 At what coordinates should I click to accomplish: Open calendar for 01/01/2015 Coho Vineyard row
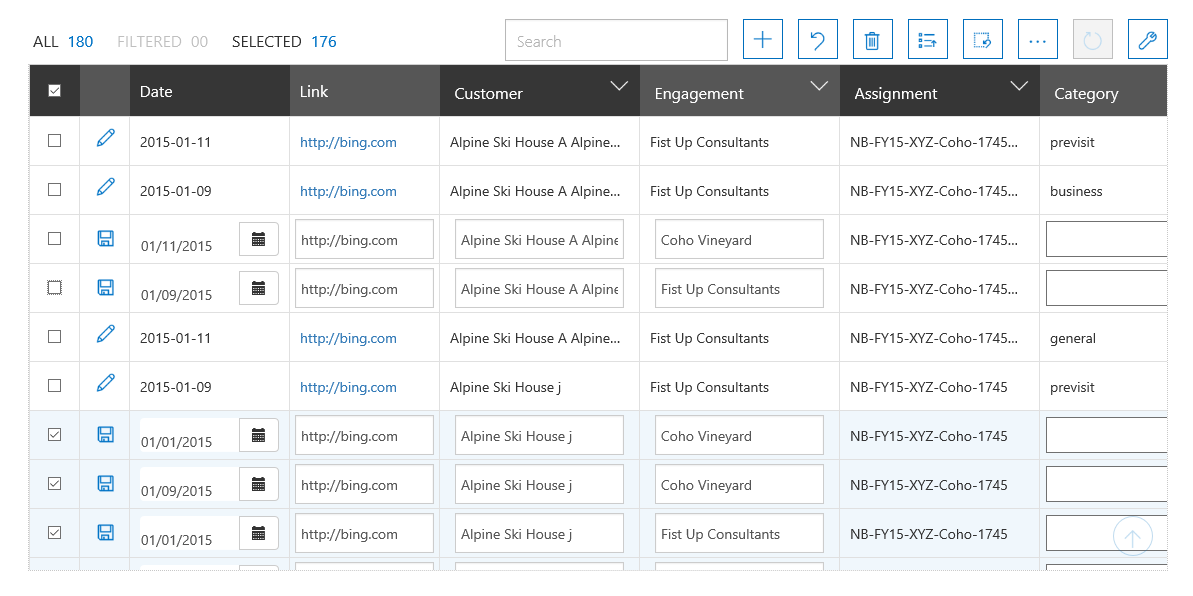coord(259,435)
